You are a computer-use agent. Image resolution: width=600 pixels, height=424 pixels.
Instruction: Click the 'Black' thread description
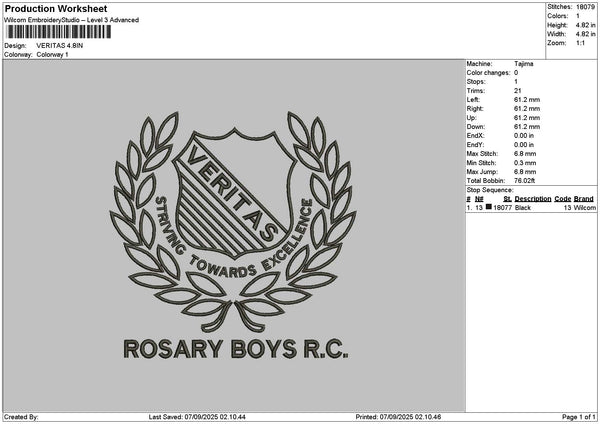coord(523,208)
